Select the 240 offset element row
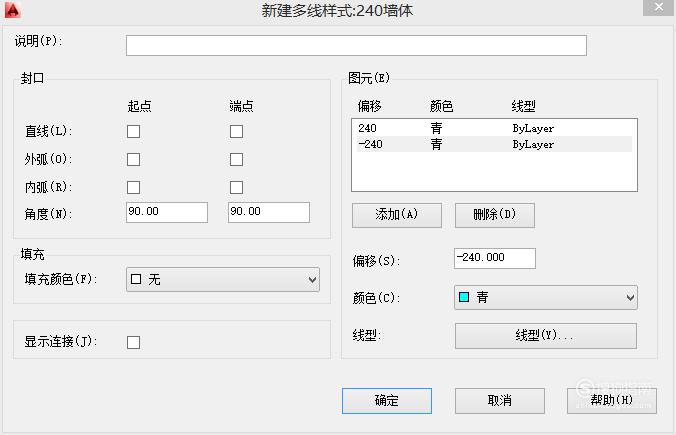676x435 pixels. (494, 128)
